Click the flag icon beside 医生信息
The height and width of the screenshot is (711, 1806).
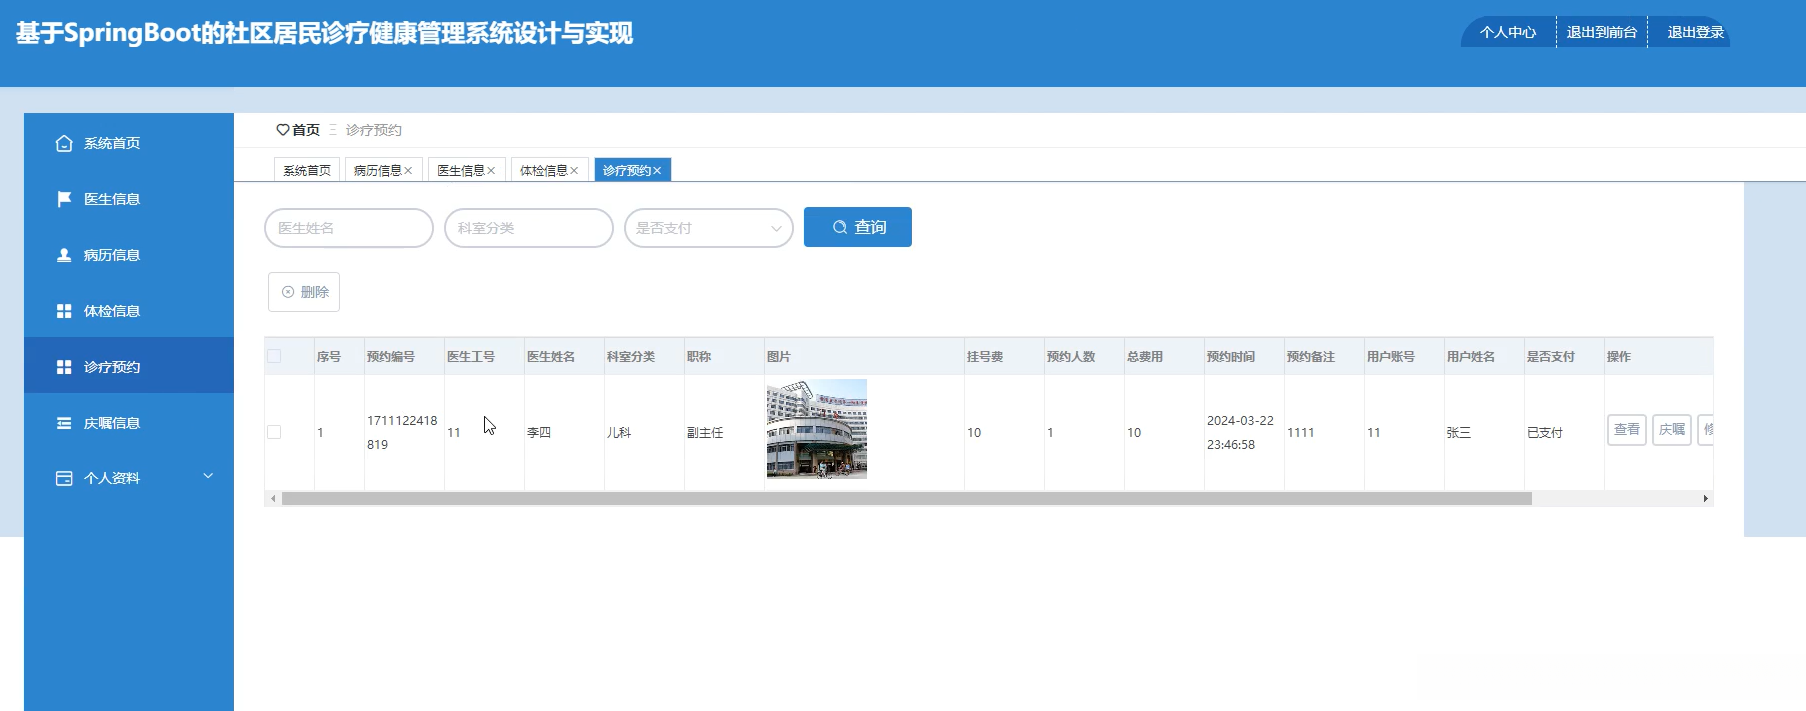(64, 199)
